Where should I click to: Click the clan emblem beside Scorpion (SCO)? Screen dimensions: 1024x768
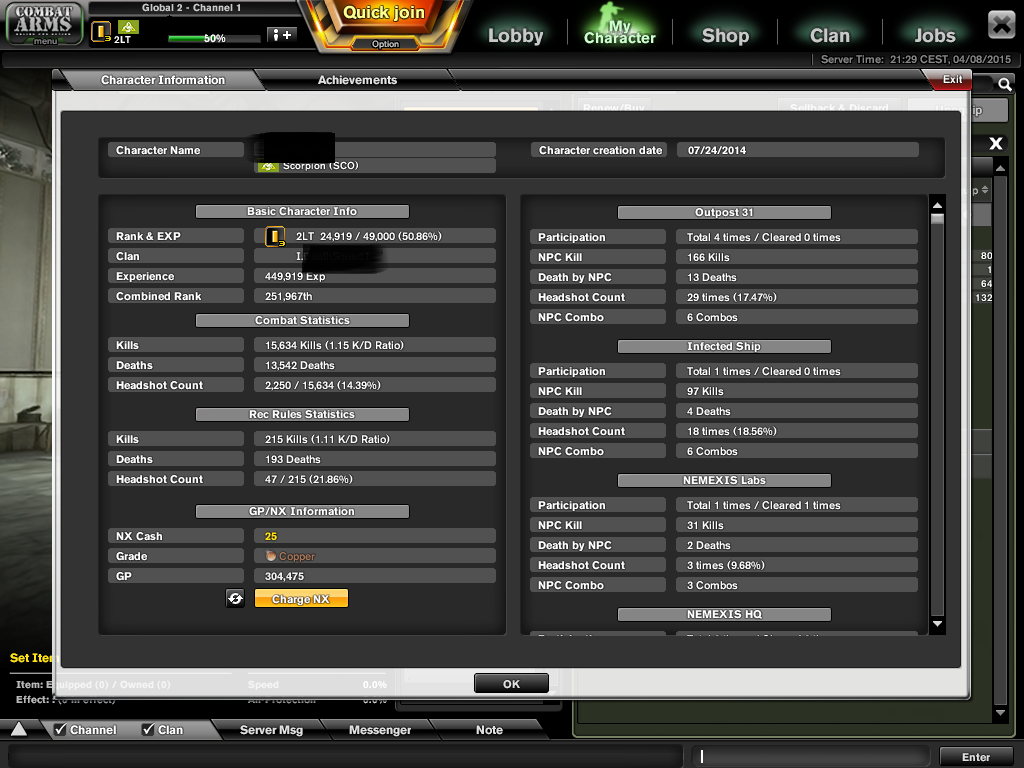point(268,167)
